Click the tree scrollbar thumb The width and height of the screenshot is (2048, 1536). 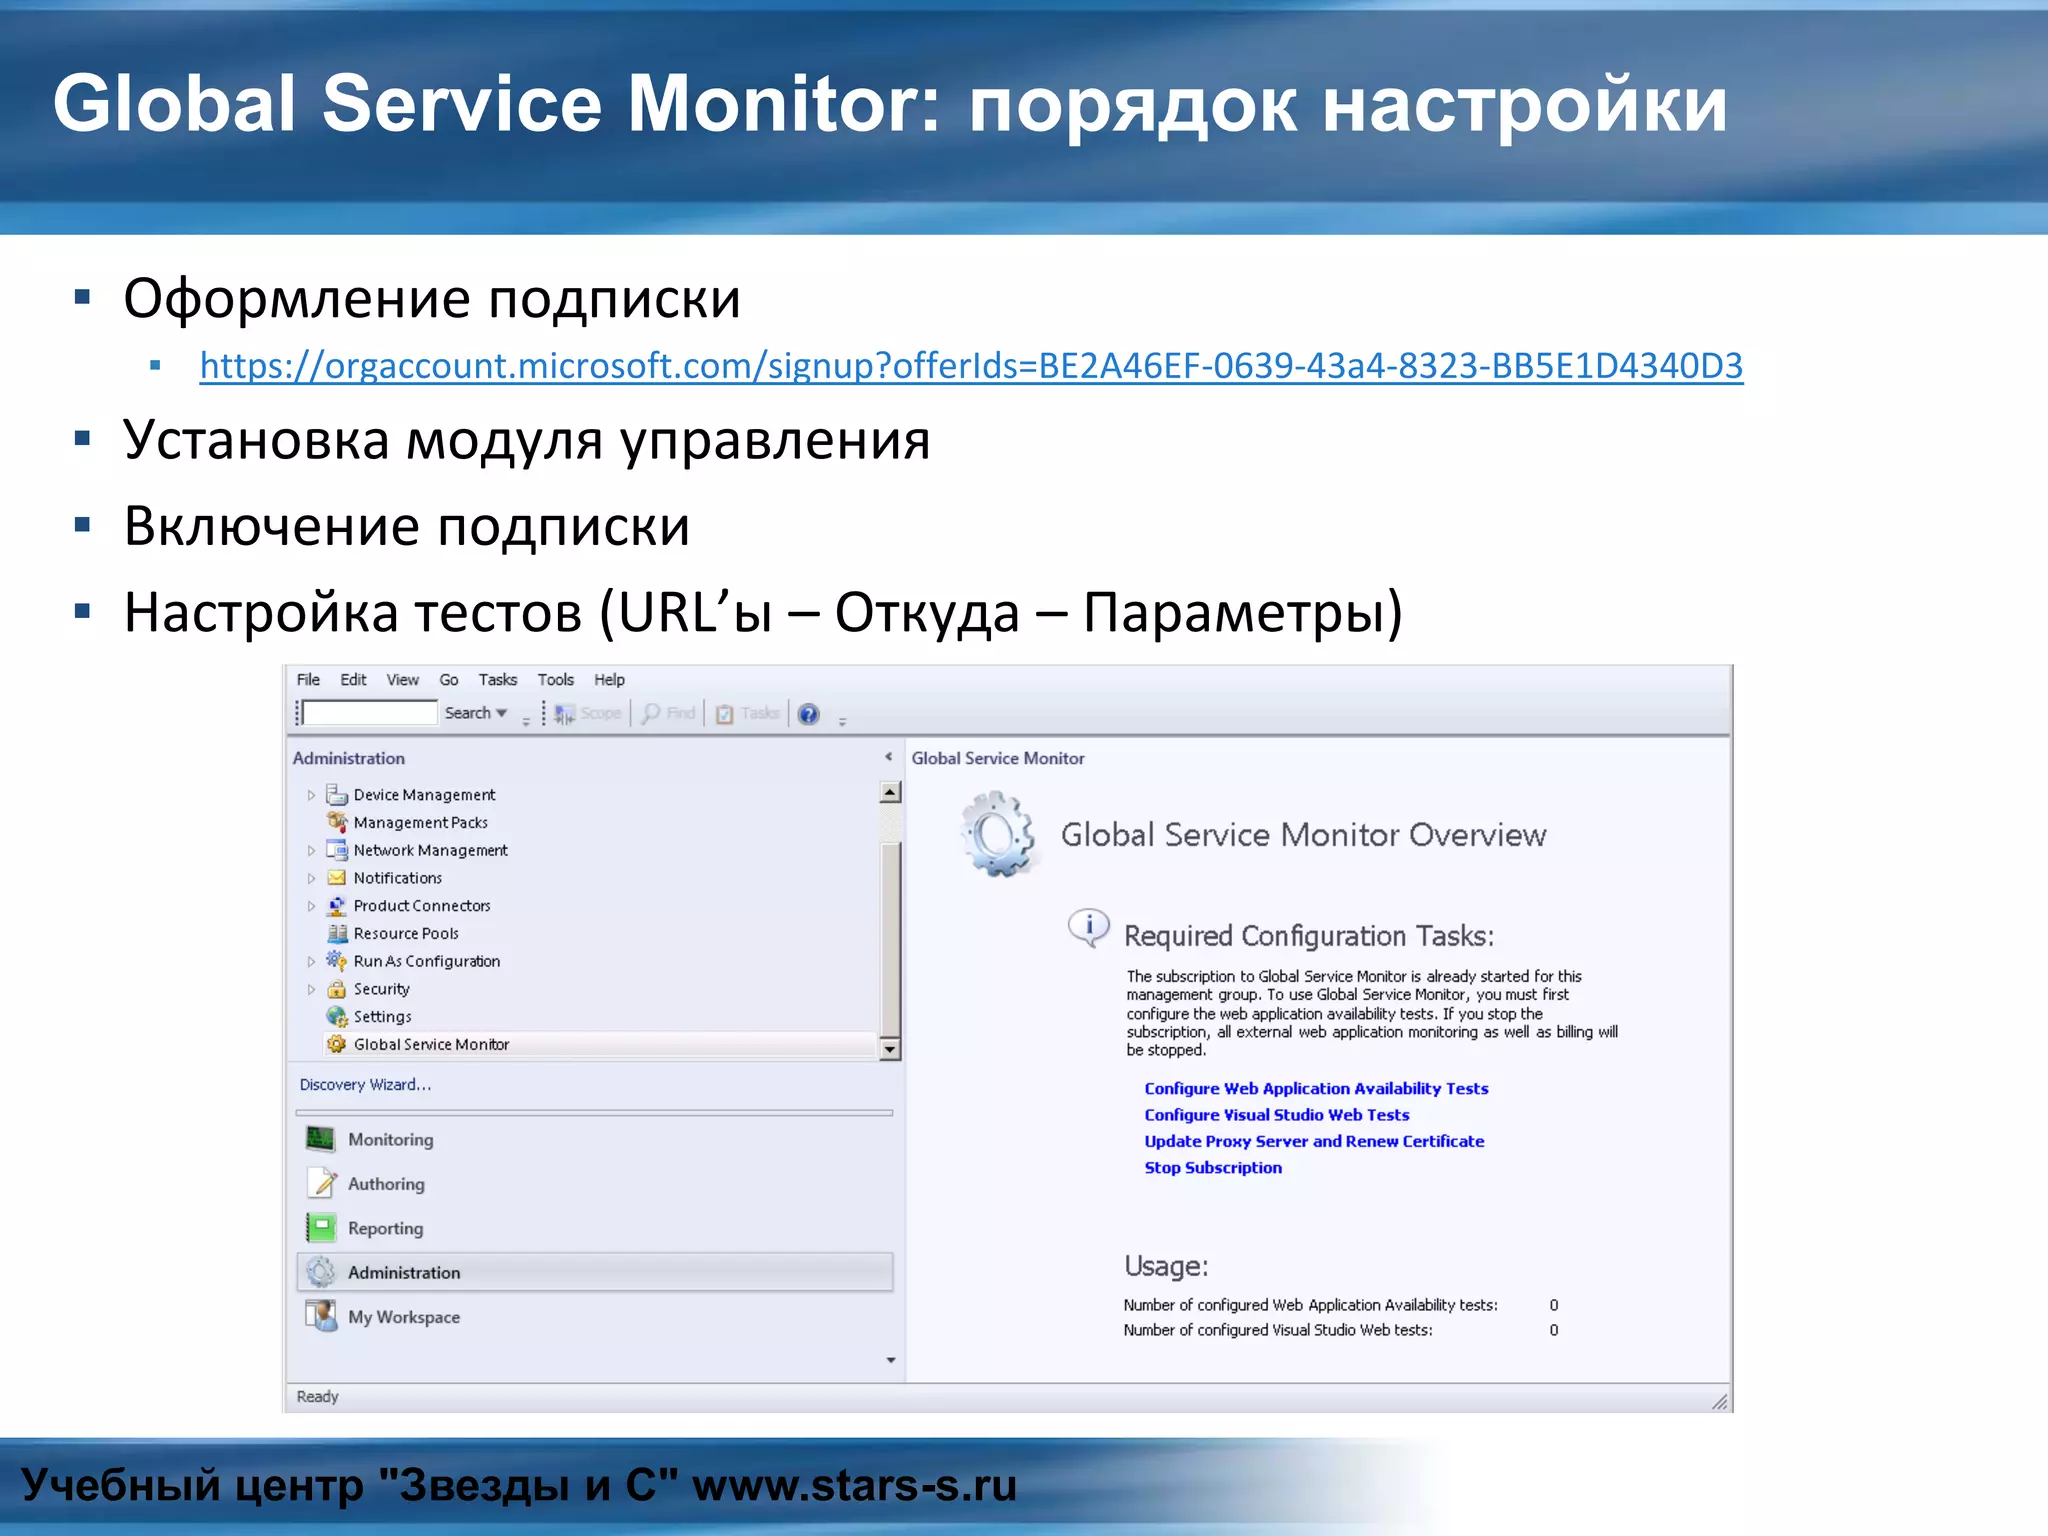890,940
